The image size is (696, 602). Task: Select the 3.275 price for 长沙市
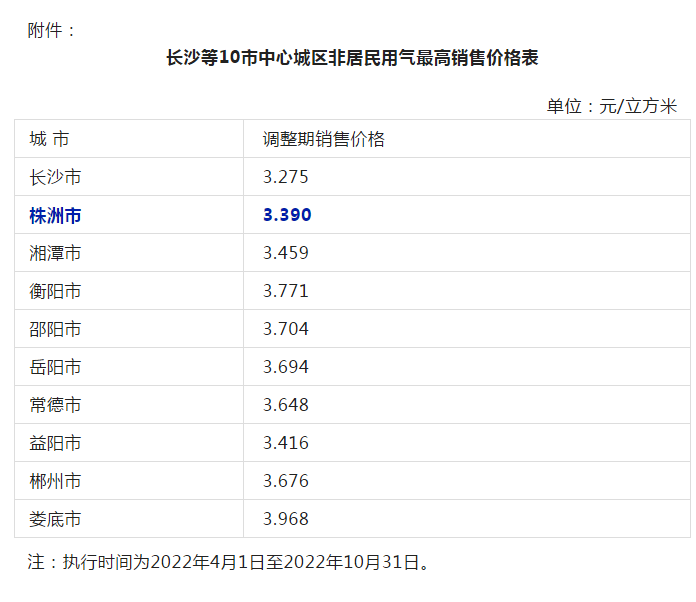[286, 177]
